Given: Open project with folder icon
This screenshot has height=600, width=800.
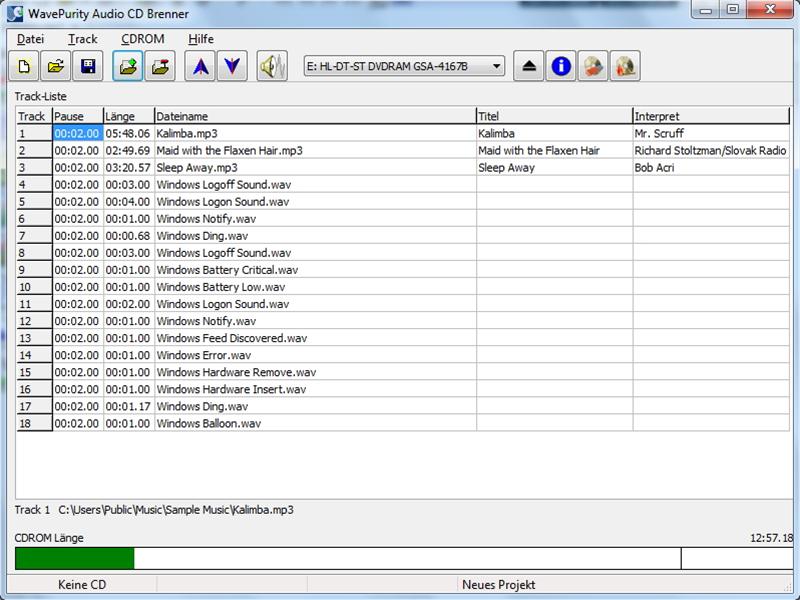Looking at the screenshot, I should click(56, 66).
